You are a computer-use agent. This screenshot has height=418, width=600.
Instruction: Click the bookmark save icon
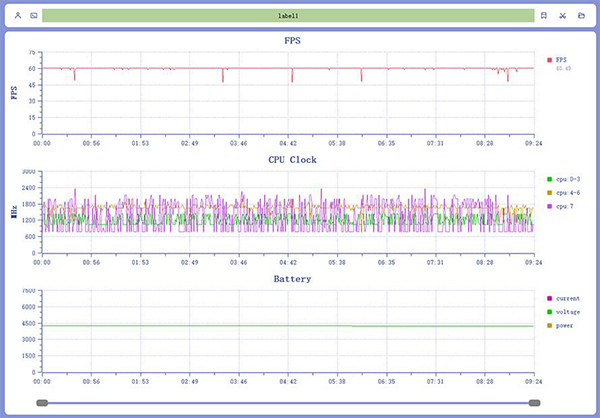[544, 16]
